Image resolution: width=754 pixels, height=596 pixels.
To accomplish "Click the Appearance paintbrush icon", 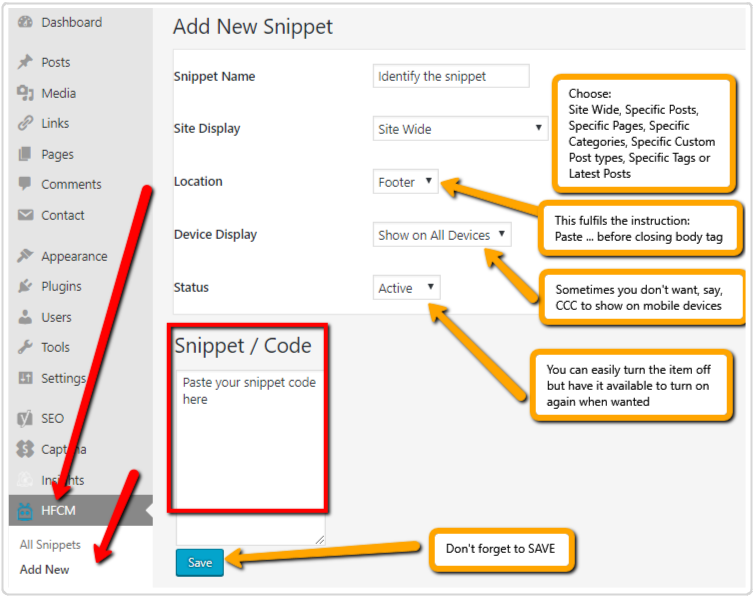I will tap(25, 255).
